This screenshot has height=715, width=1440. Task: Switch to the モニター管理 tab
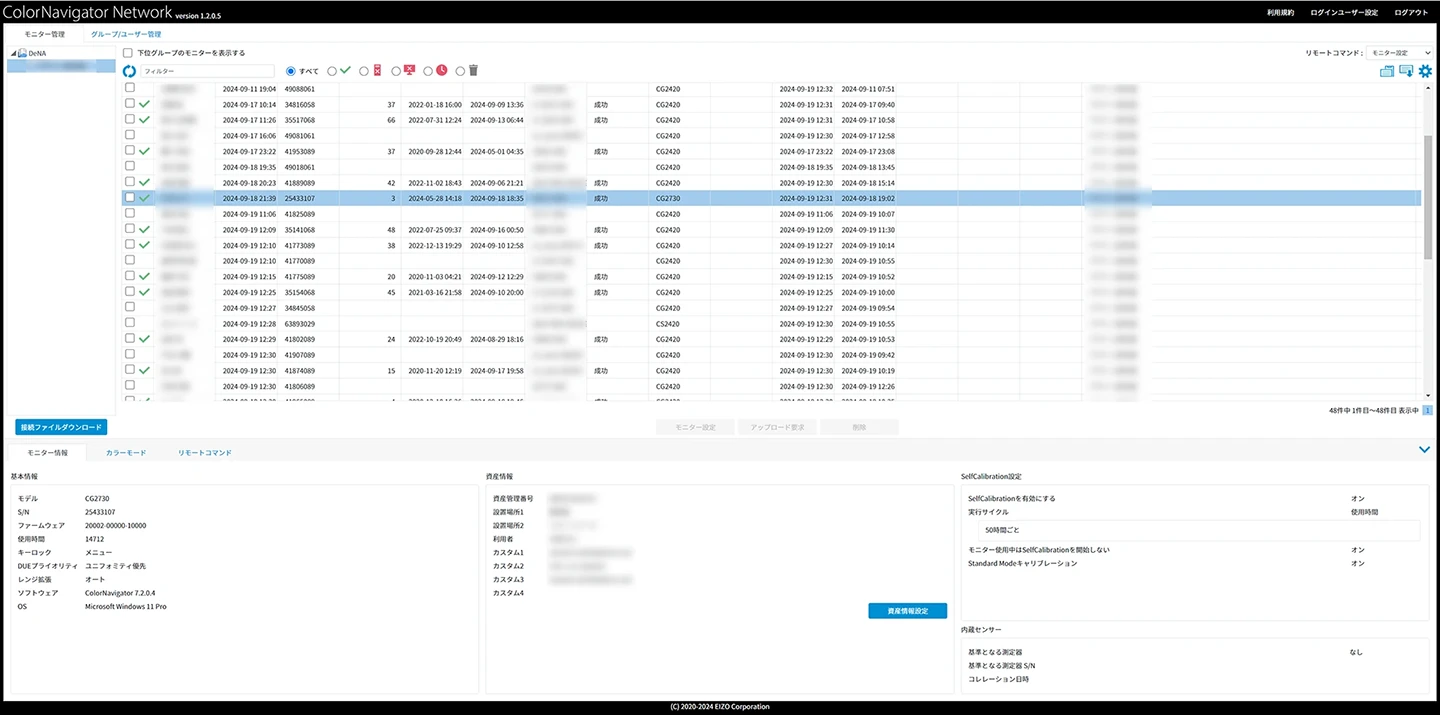45,34
